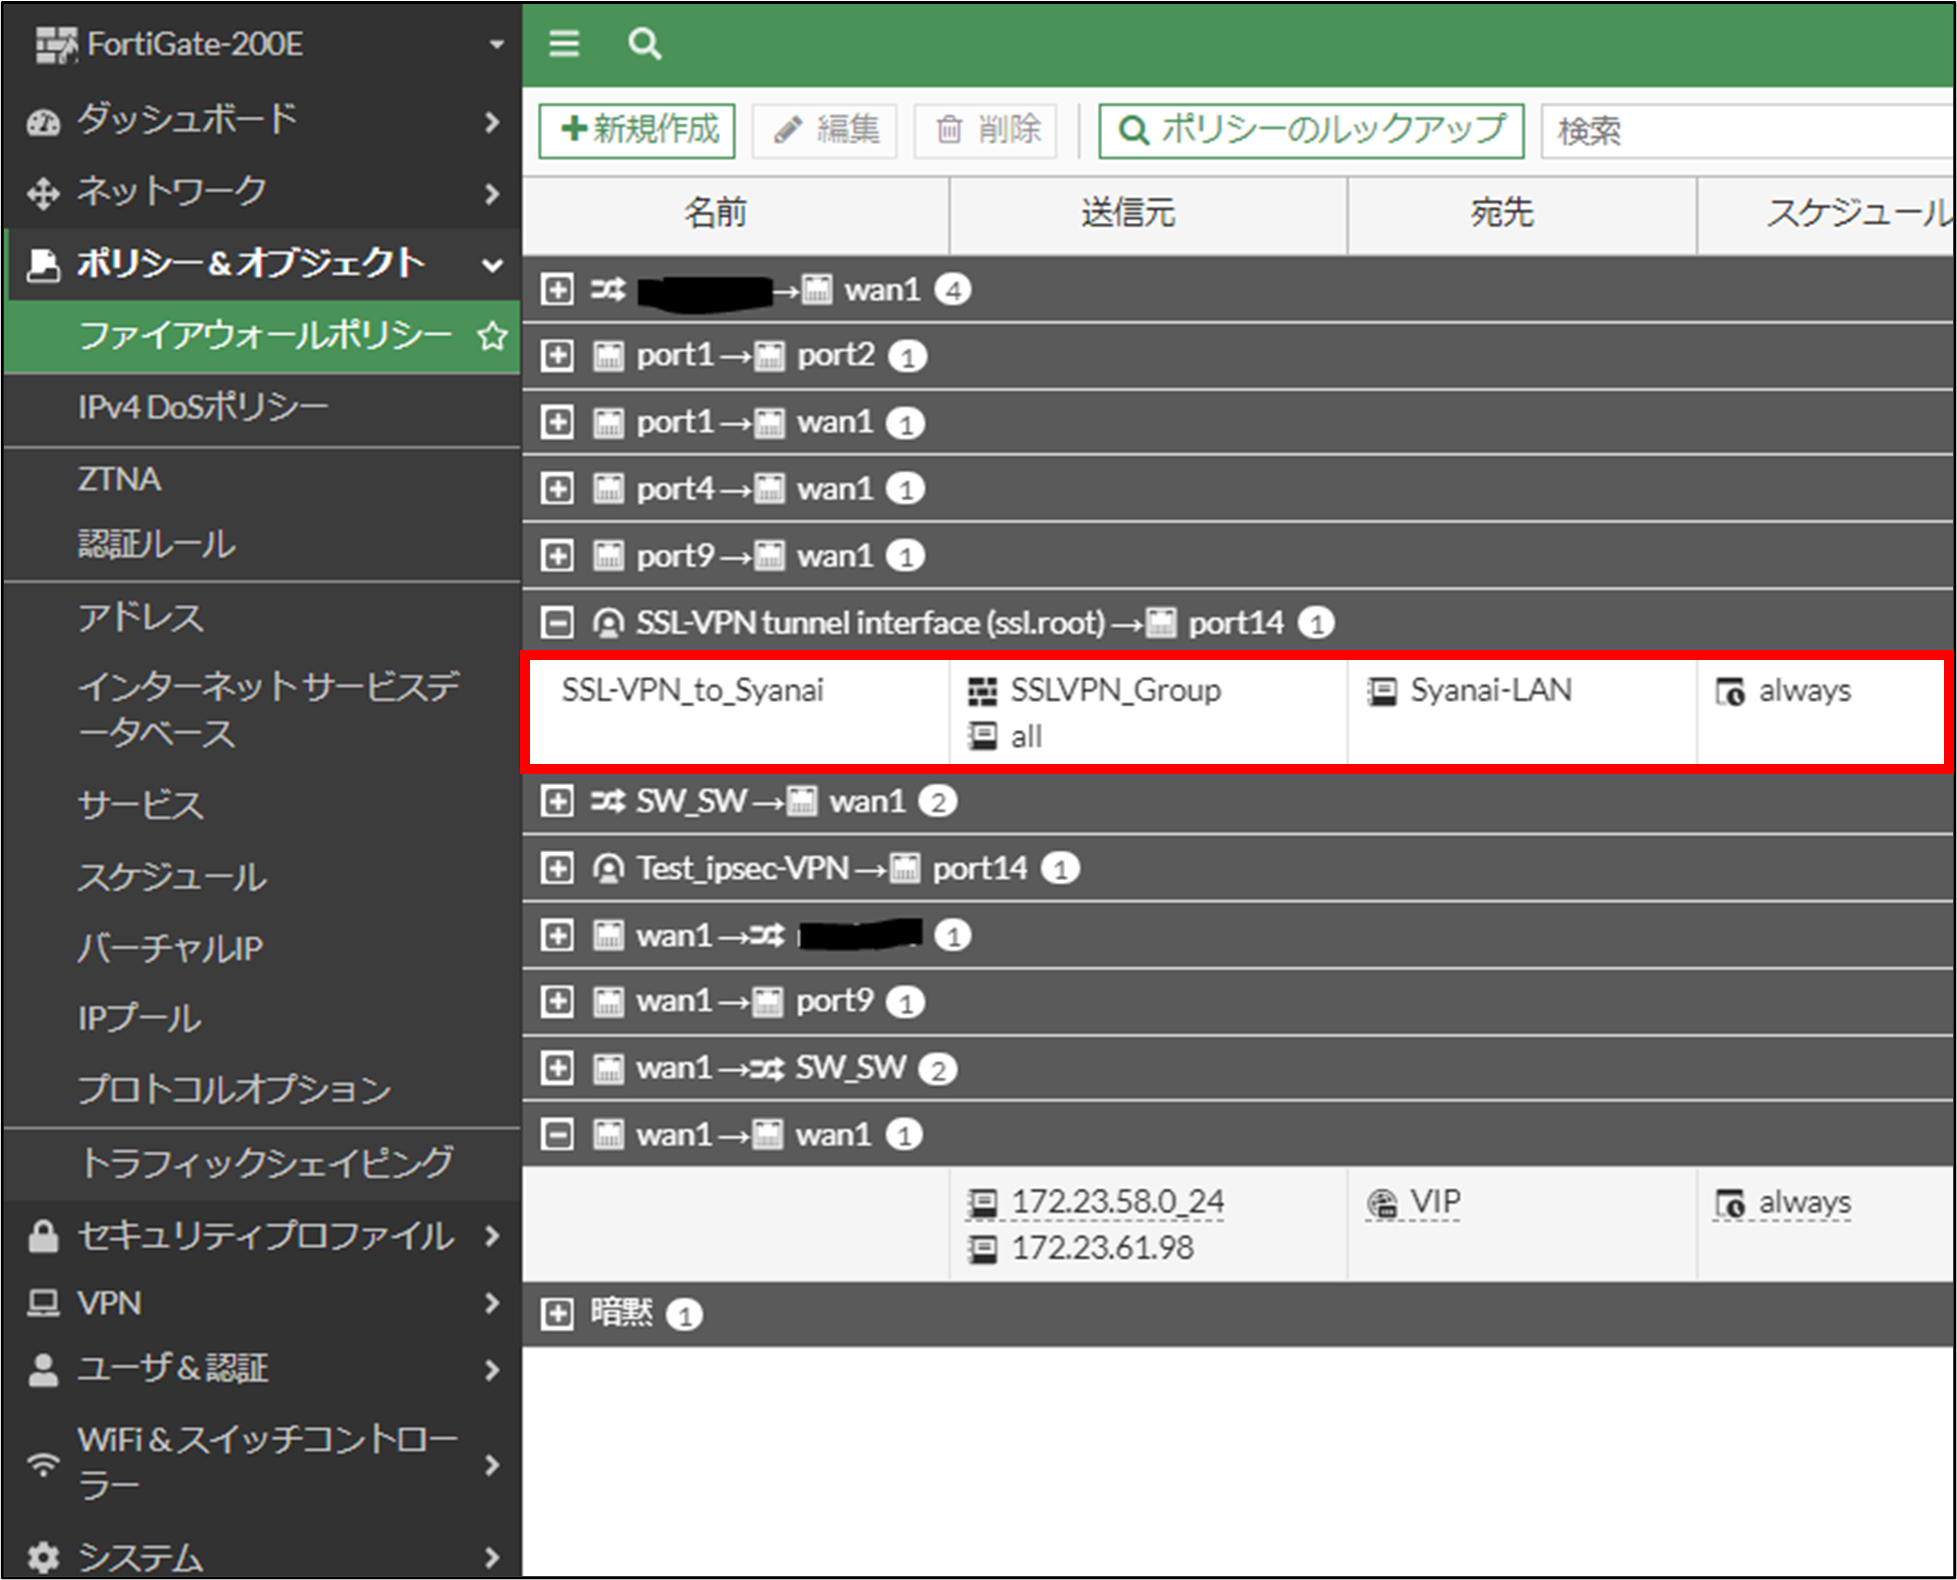Click the 172.23.61.98 source address
1957x1580 pixels.
[1102, 1248]
